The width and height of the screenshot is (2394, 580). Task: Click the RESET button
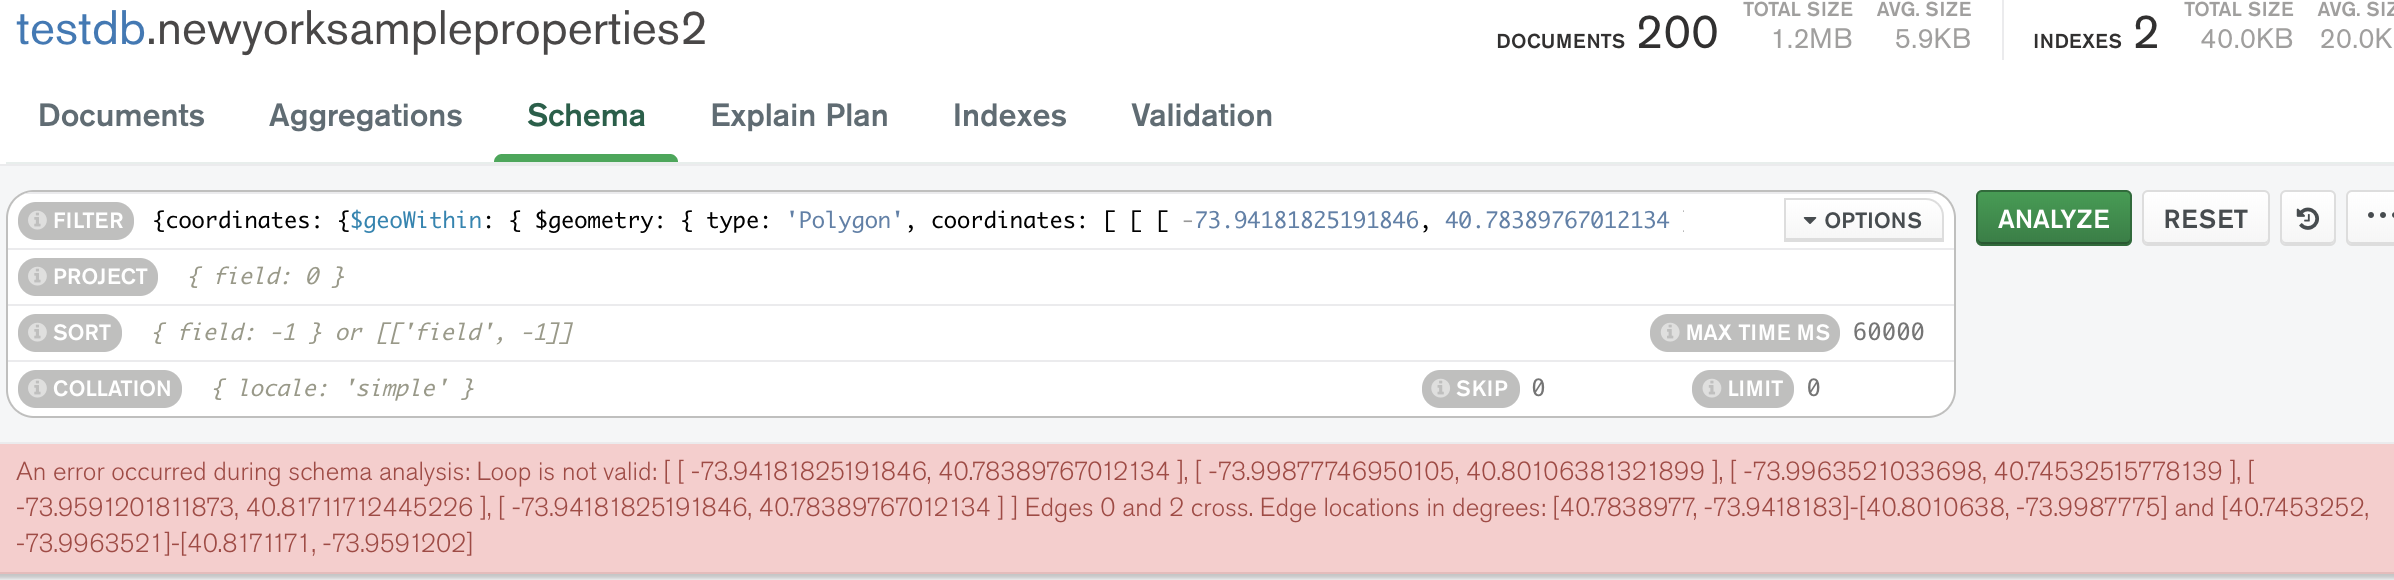click(x=2205, y=219)
